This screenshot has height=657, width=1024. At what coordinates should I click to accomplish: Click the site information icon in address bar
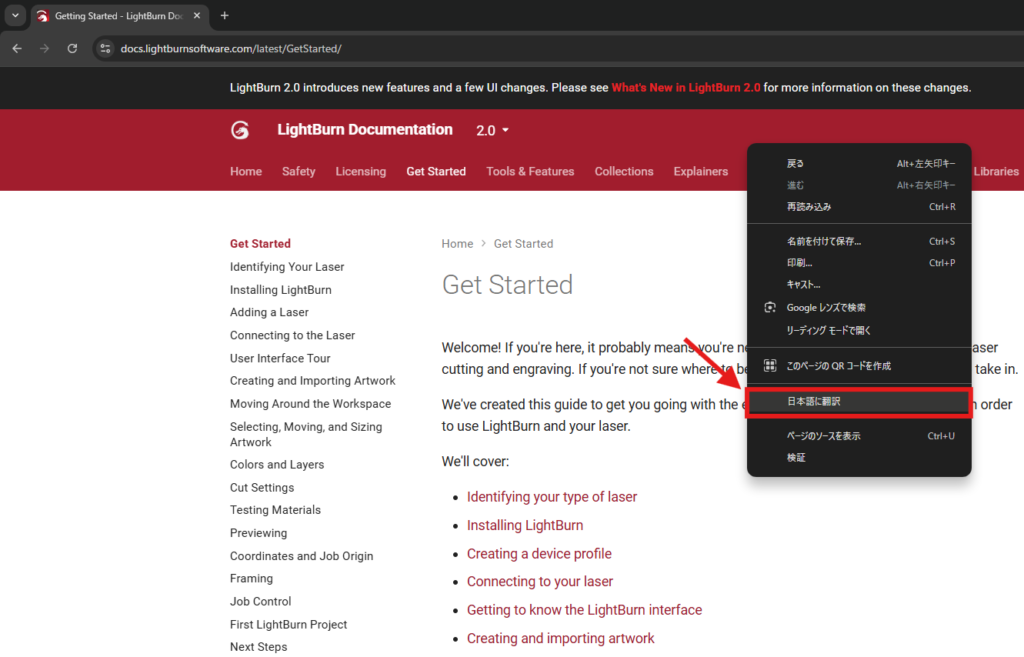[105, 48]
